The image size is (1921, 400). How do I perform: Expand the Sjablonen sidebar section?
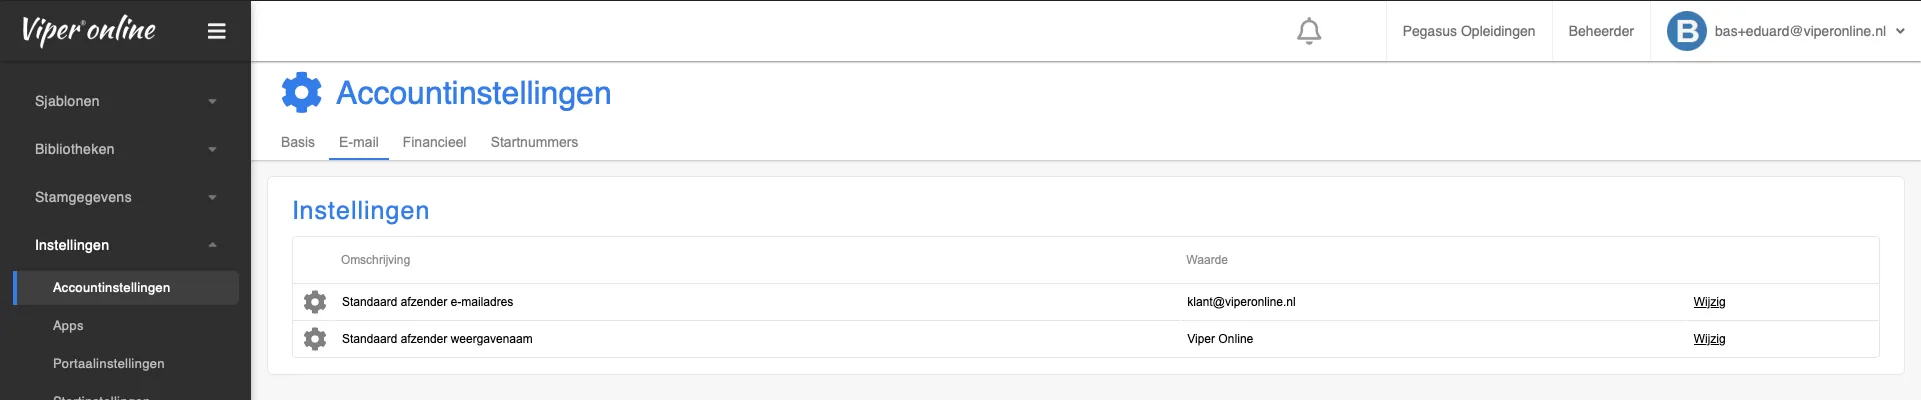(125, 101)
